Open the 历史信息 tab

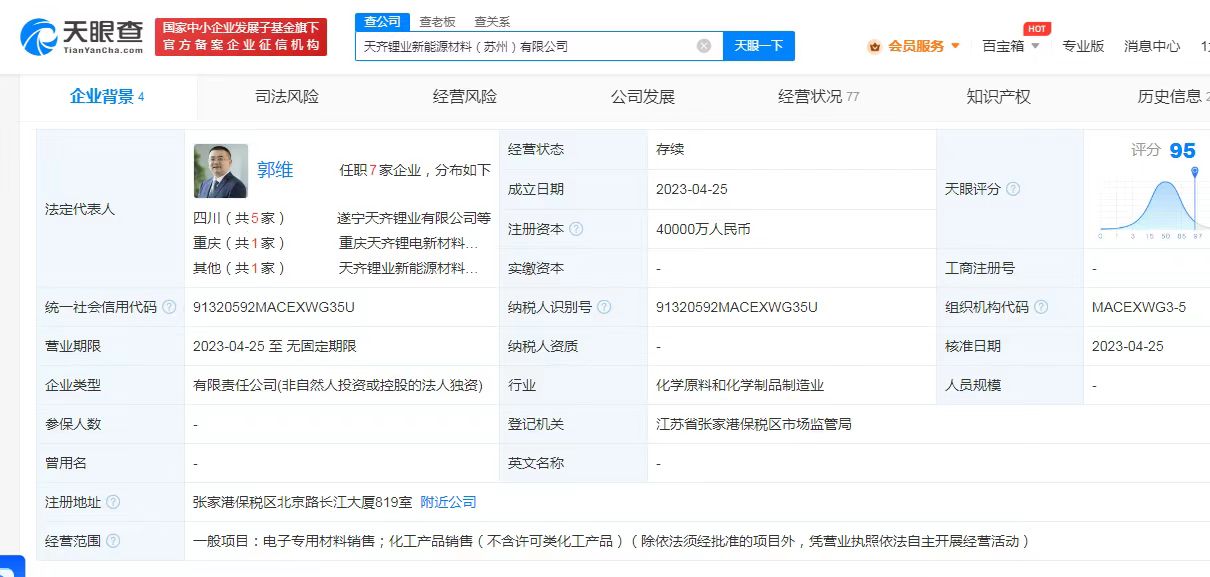(x=1173, y=97)
